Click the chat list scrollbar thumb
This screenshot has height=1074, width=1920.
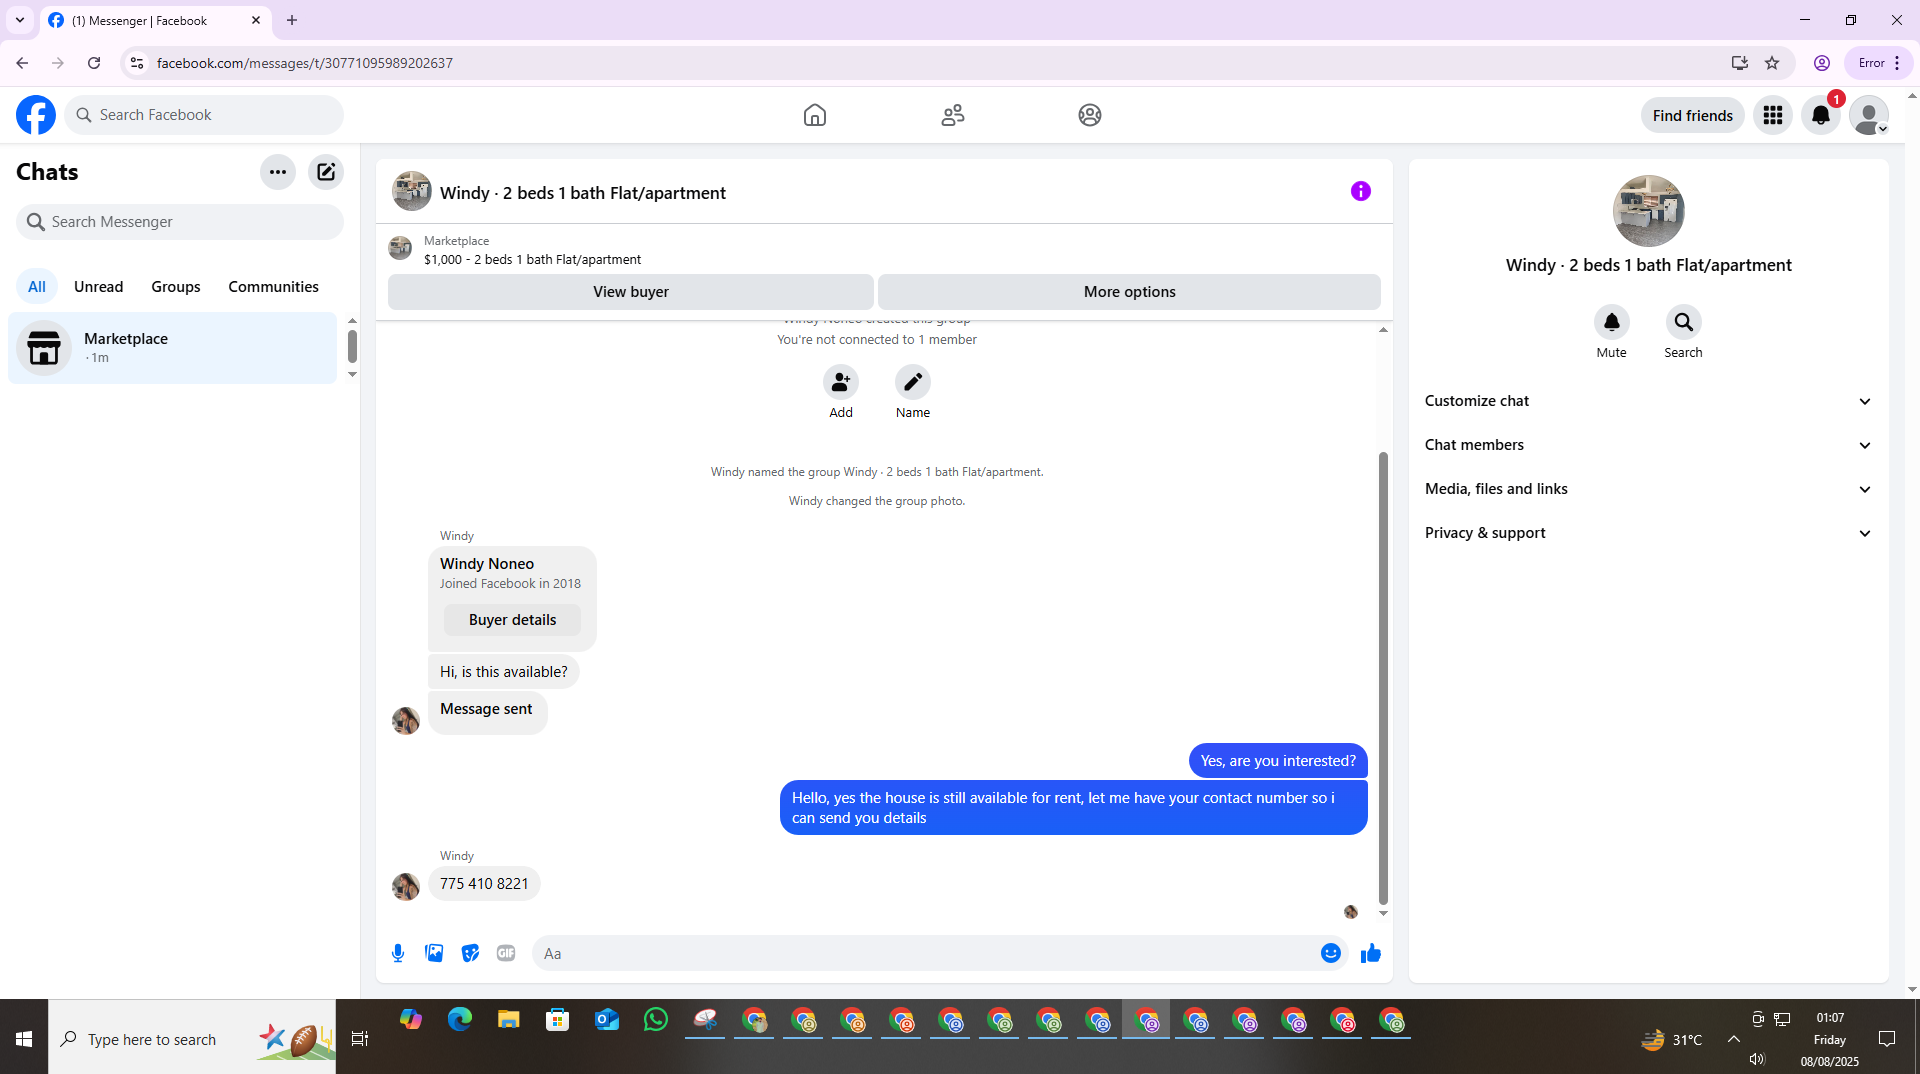[x=352, y=346]
